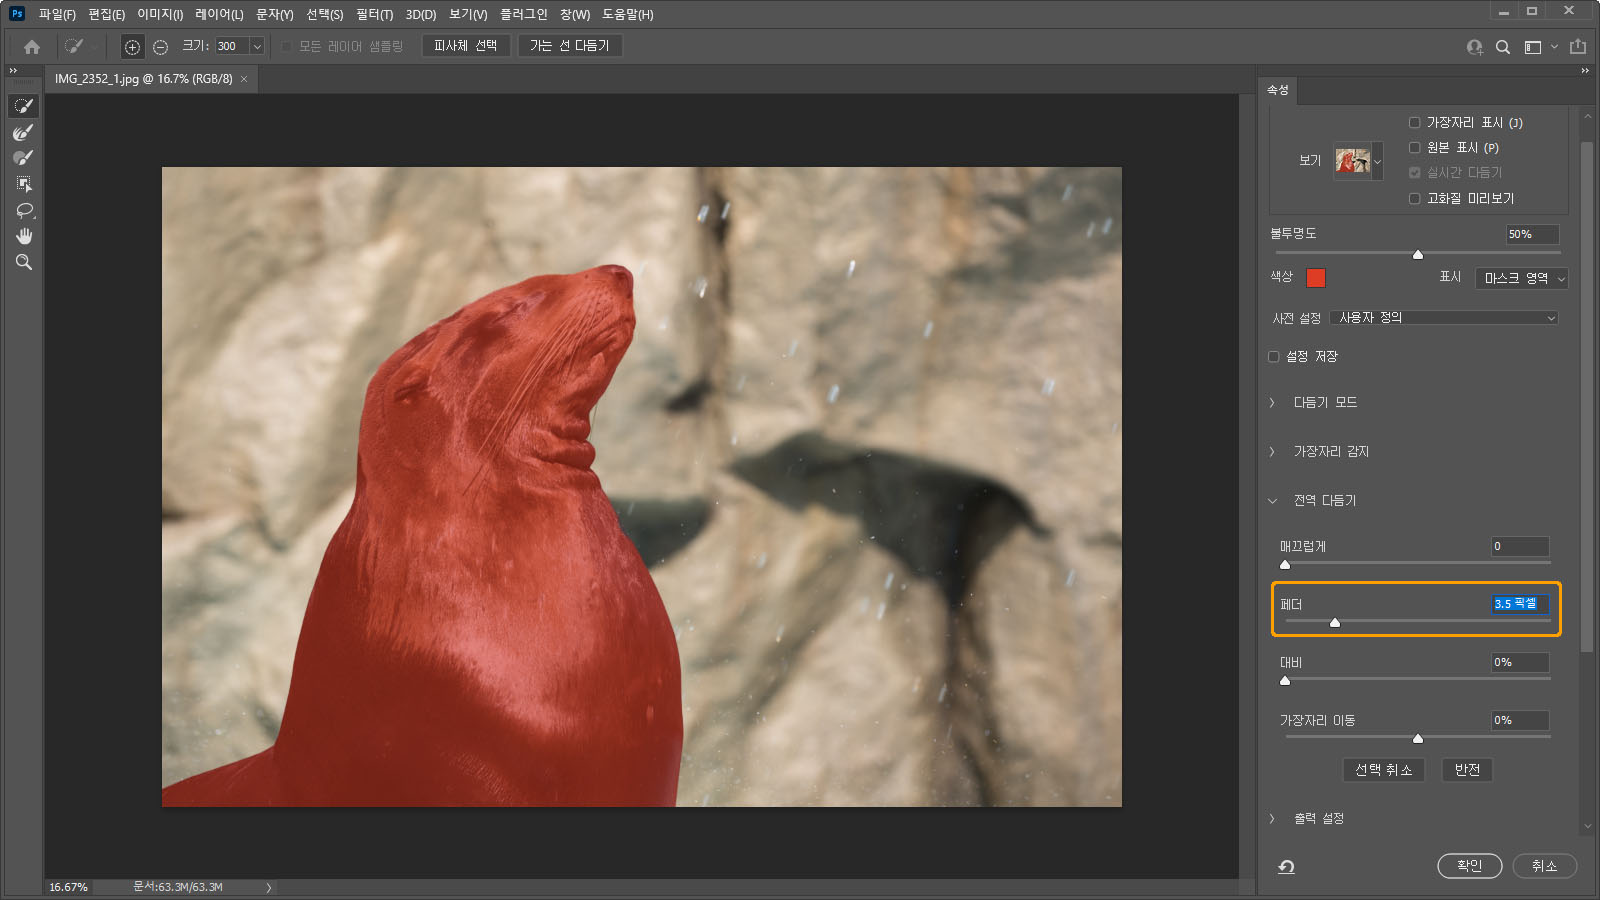Click the 불투명도 slider handle
This screenshot has height=900, width=1600.
click(1418, 255)
